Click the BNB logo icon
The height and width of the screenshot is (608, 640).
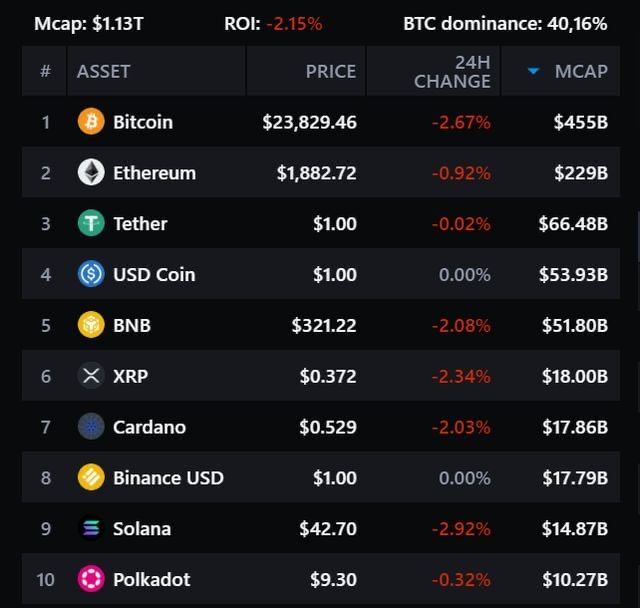[x=91, y=325]
